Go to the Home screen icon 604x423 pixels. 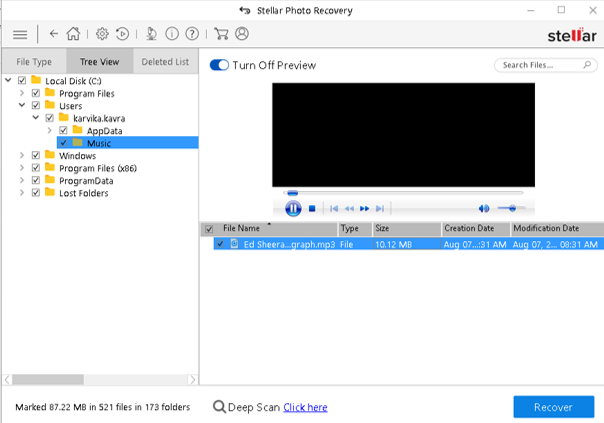click(73, 34)
